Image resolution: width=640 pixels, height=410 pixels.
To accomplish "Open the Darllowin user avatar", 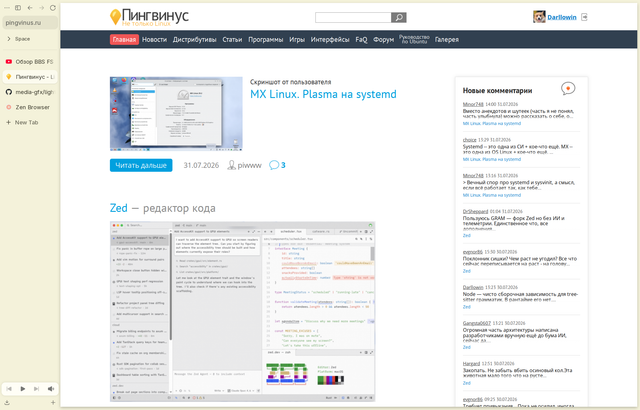I will point(539,17).
